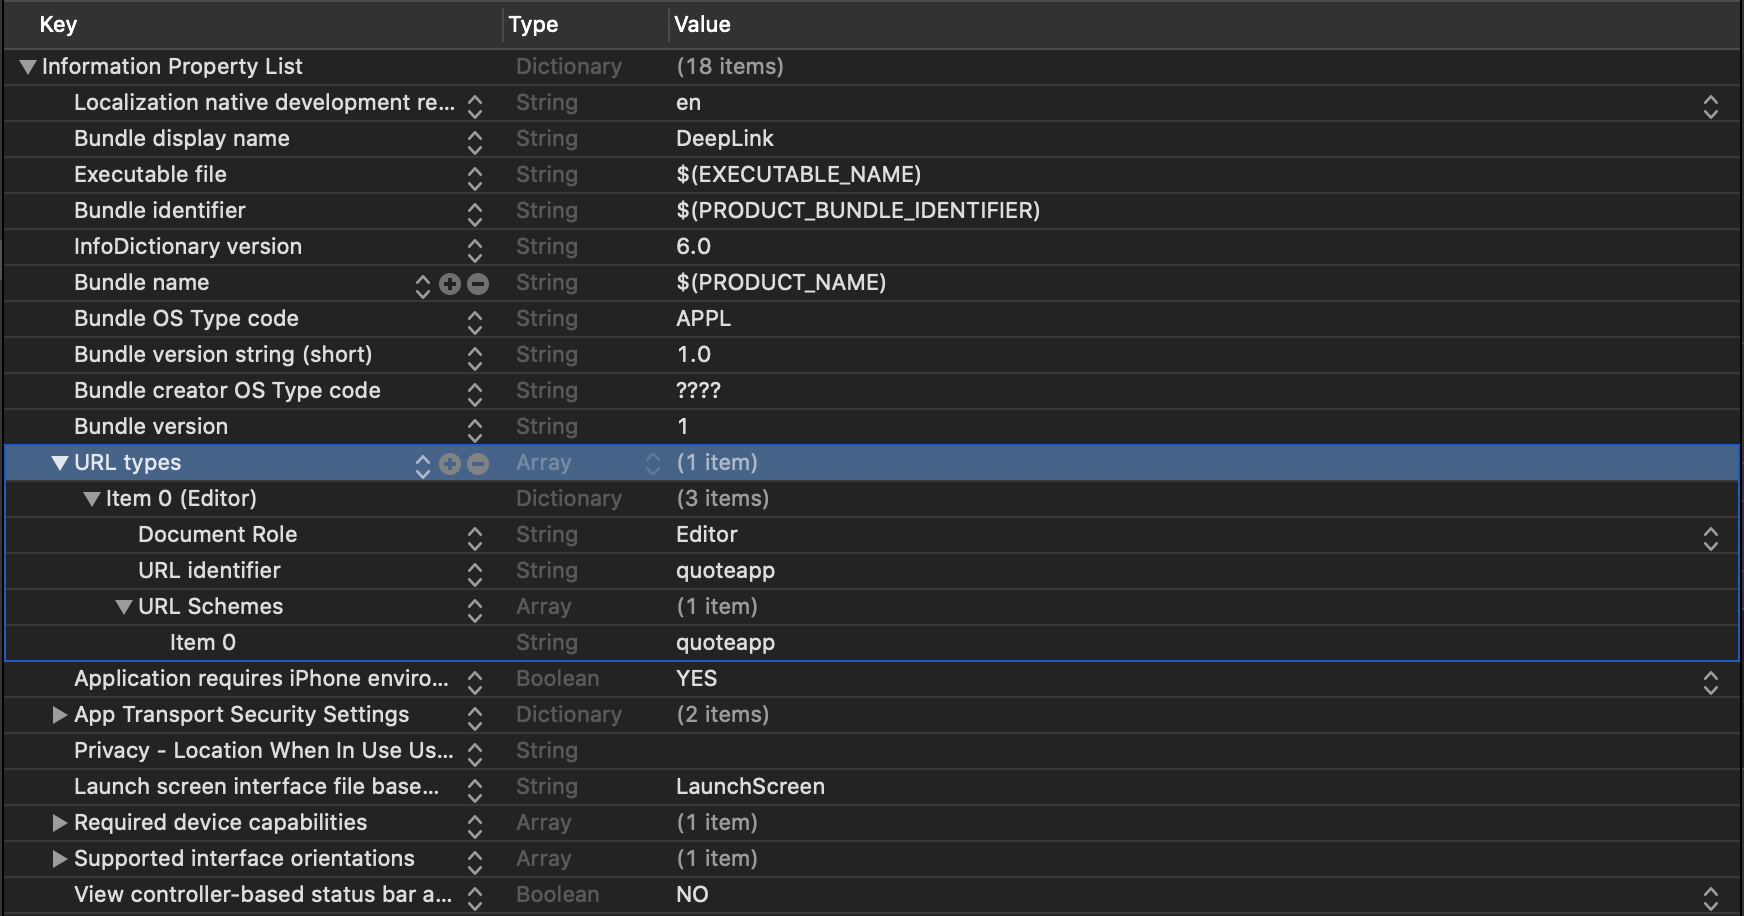
Task: Open value dropdown for Localization en
Action: click(1711, 106)
